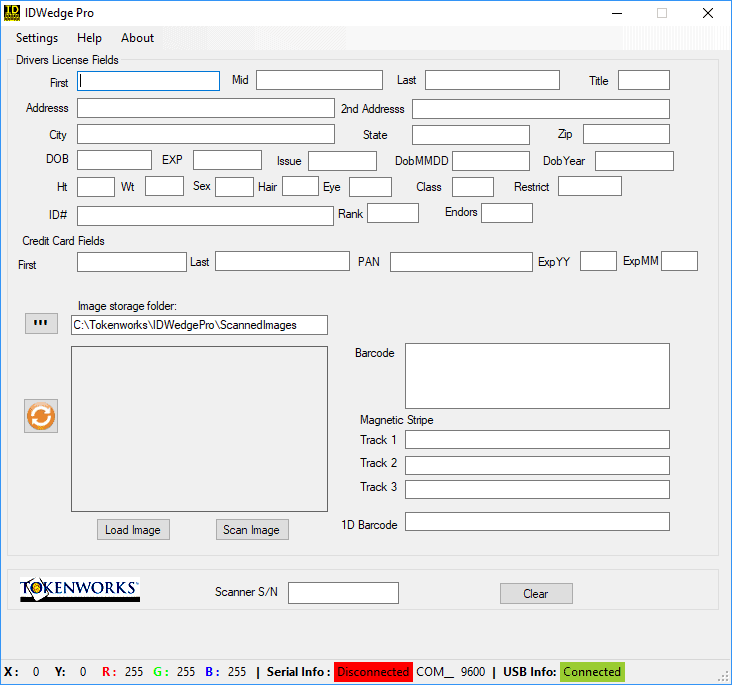Click the DobYear input field
This screenshot has width=732, height=685.
[x=634, y=161]
